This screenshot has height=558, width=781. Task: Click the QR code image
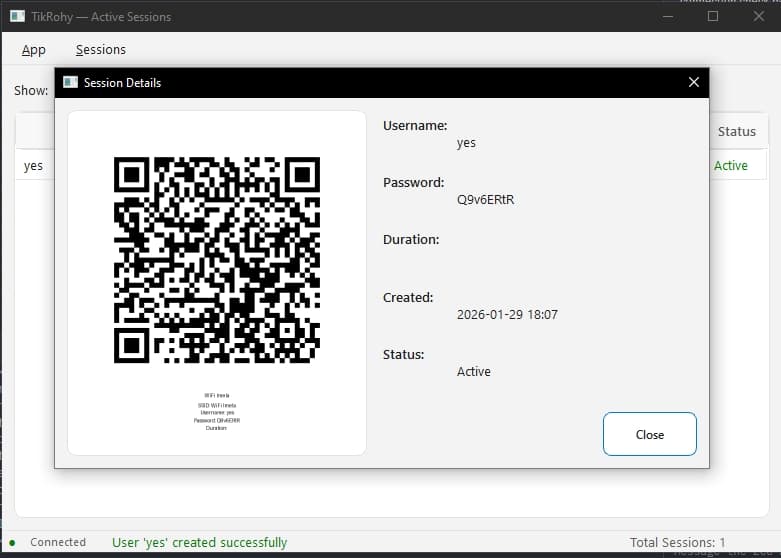(x=217, y=260)
